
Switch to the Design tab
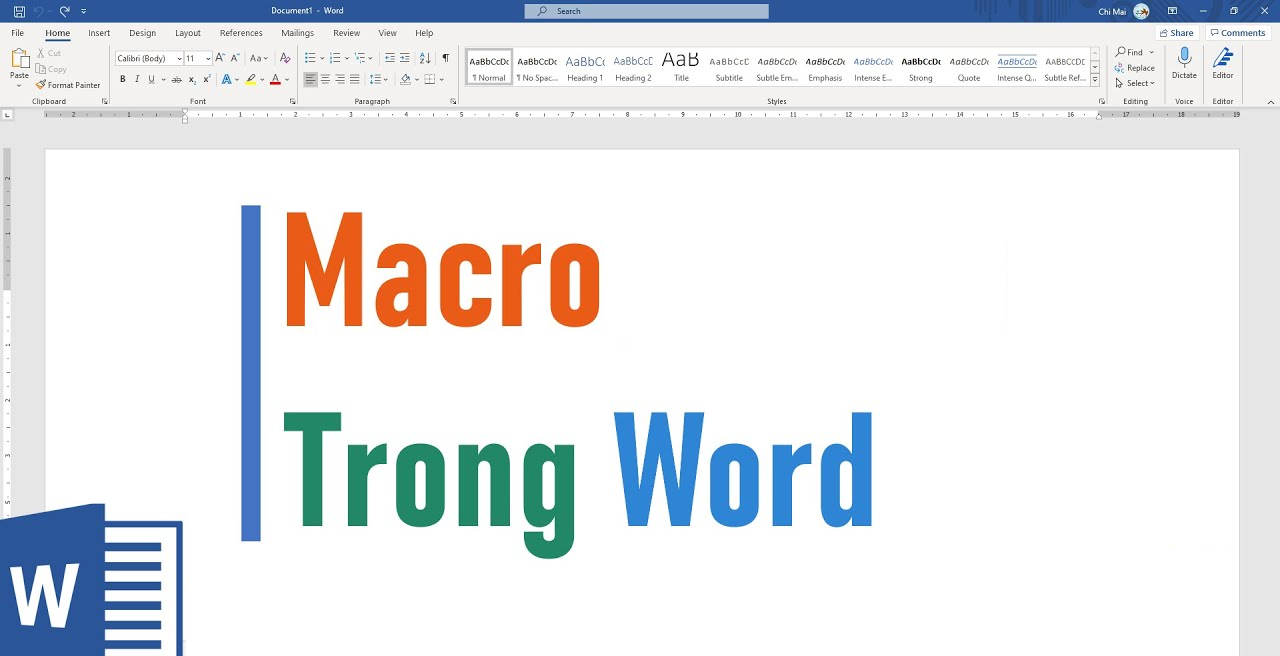(142, 33)
